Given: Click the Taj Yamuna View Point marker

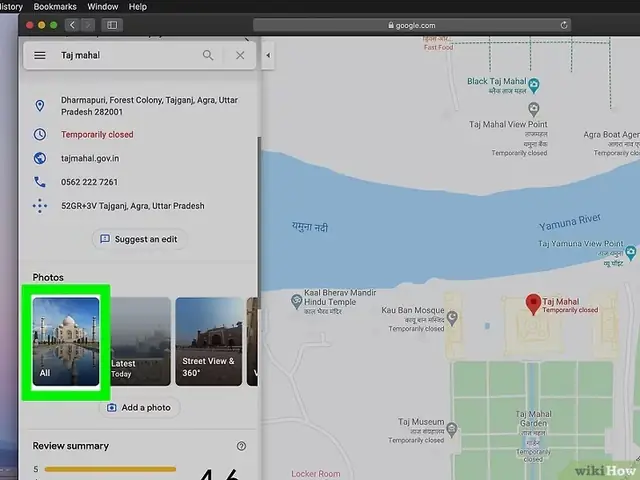Looking at the screenshot, I should pyautogui.click(x=631, y=253).
